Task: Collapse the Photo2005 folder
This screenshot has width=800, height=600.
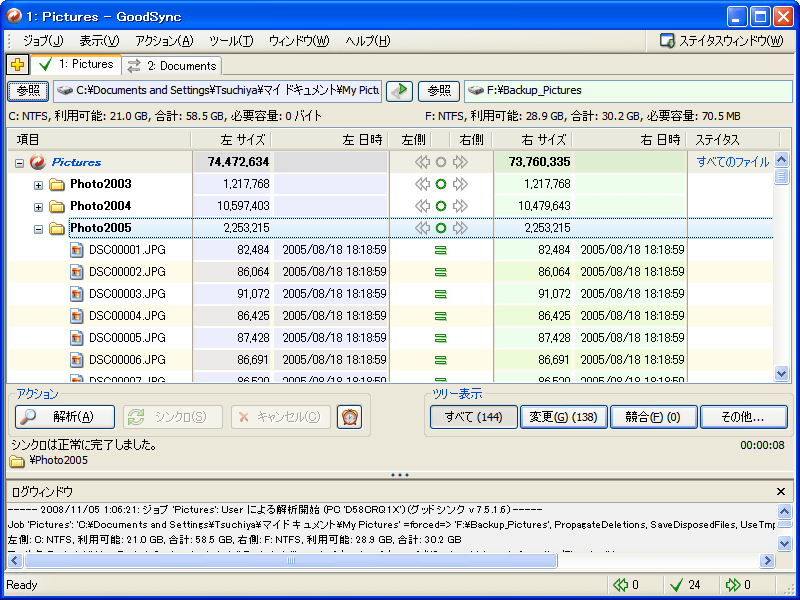Action: (38, 229)
